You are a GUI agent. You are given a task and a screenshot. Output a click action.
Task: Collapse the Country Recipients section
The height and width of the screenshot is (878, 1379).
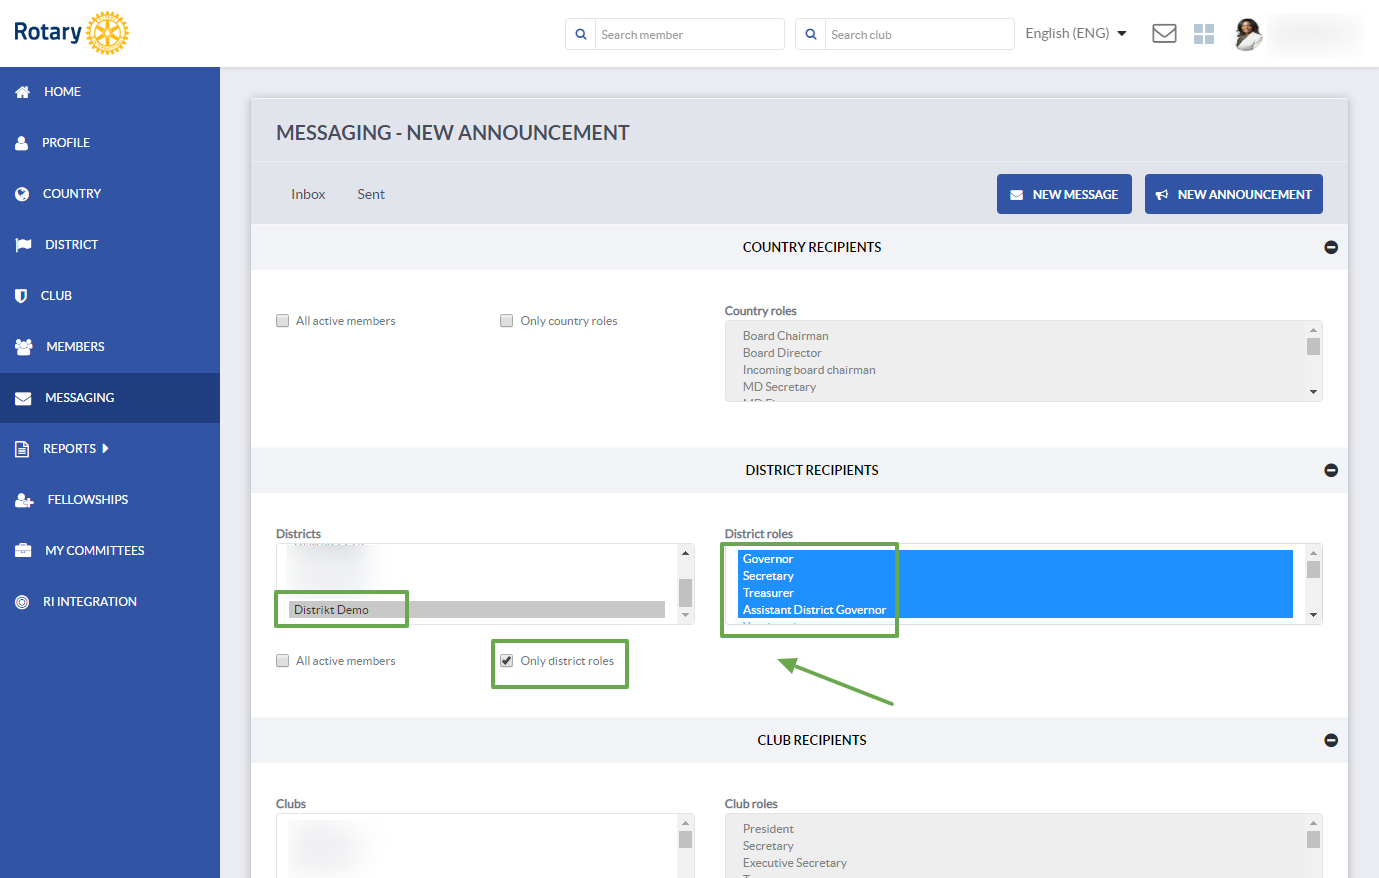pyautogui.click(x=1331, y=247)
